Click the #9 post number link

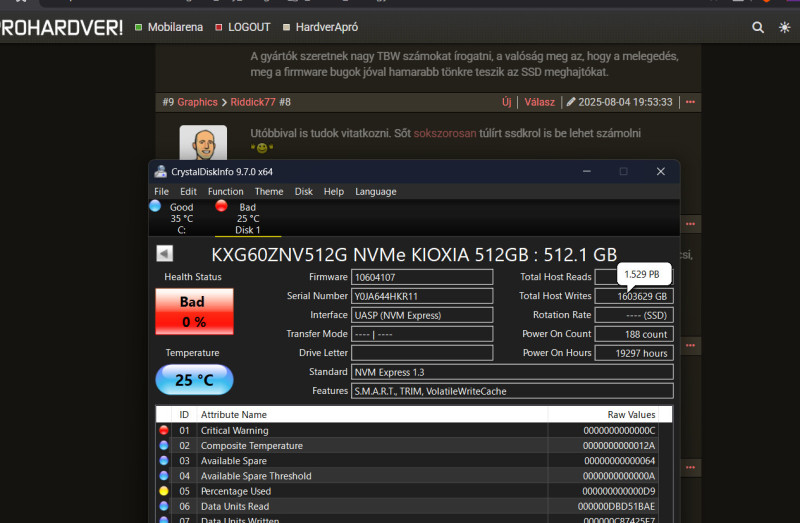click(x=168, y=102)
